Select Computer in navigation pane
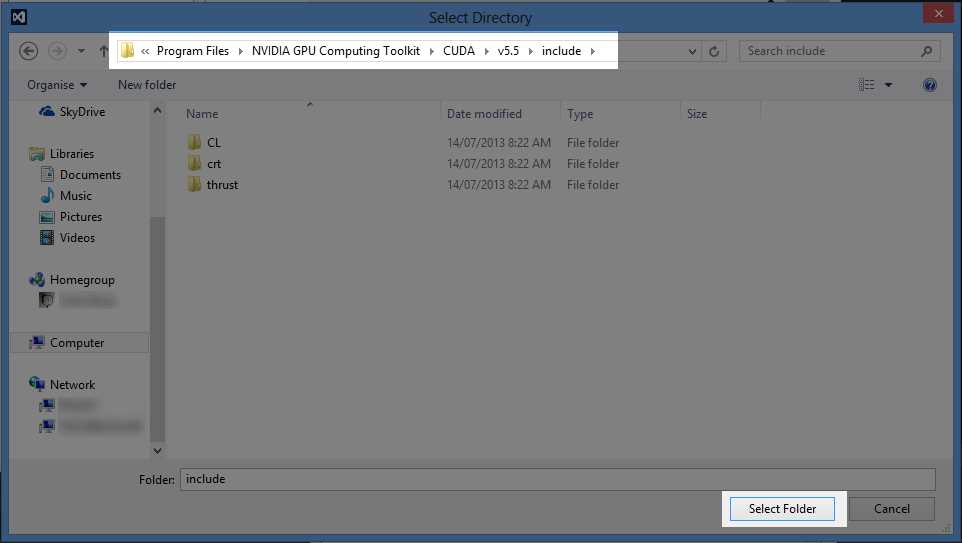This screenshot has height=543, width=962. (77, 343)
